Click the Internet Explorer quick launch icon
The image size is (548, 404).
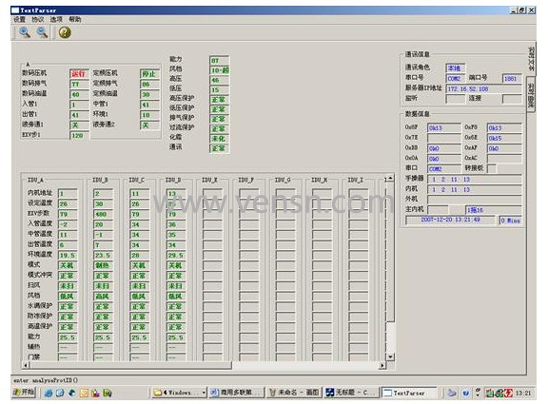point(48,393)
